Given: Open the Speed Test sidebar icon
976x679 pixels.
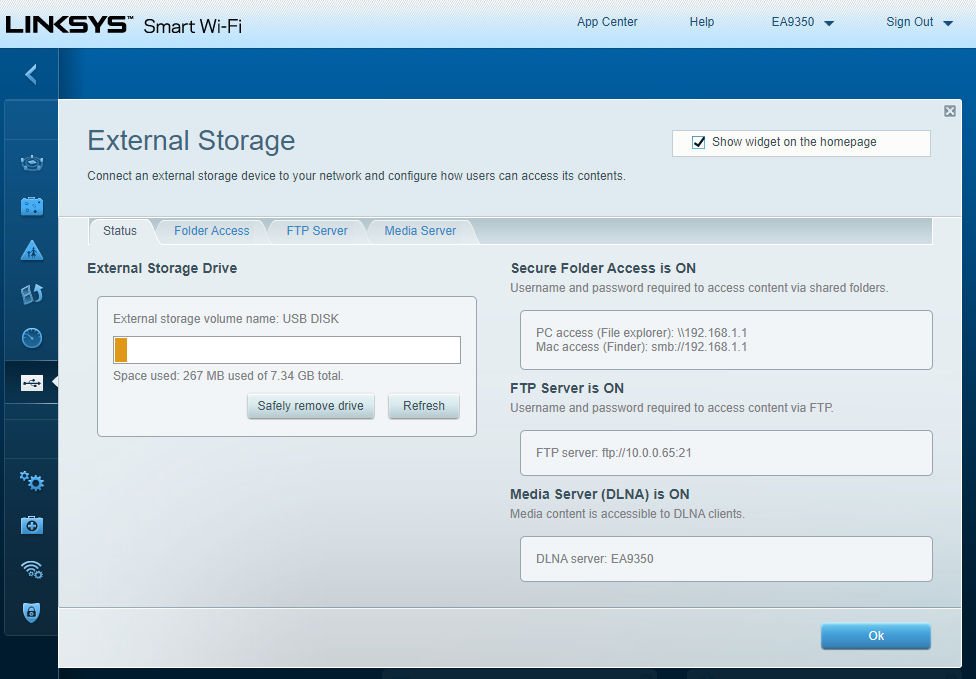Looking at the screenshot, I should tap(32, 337).
